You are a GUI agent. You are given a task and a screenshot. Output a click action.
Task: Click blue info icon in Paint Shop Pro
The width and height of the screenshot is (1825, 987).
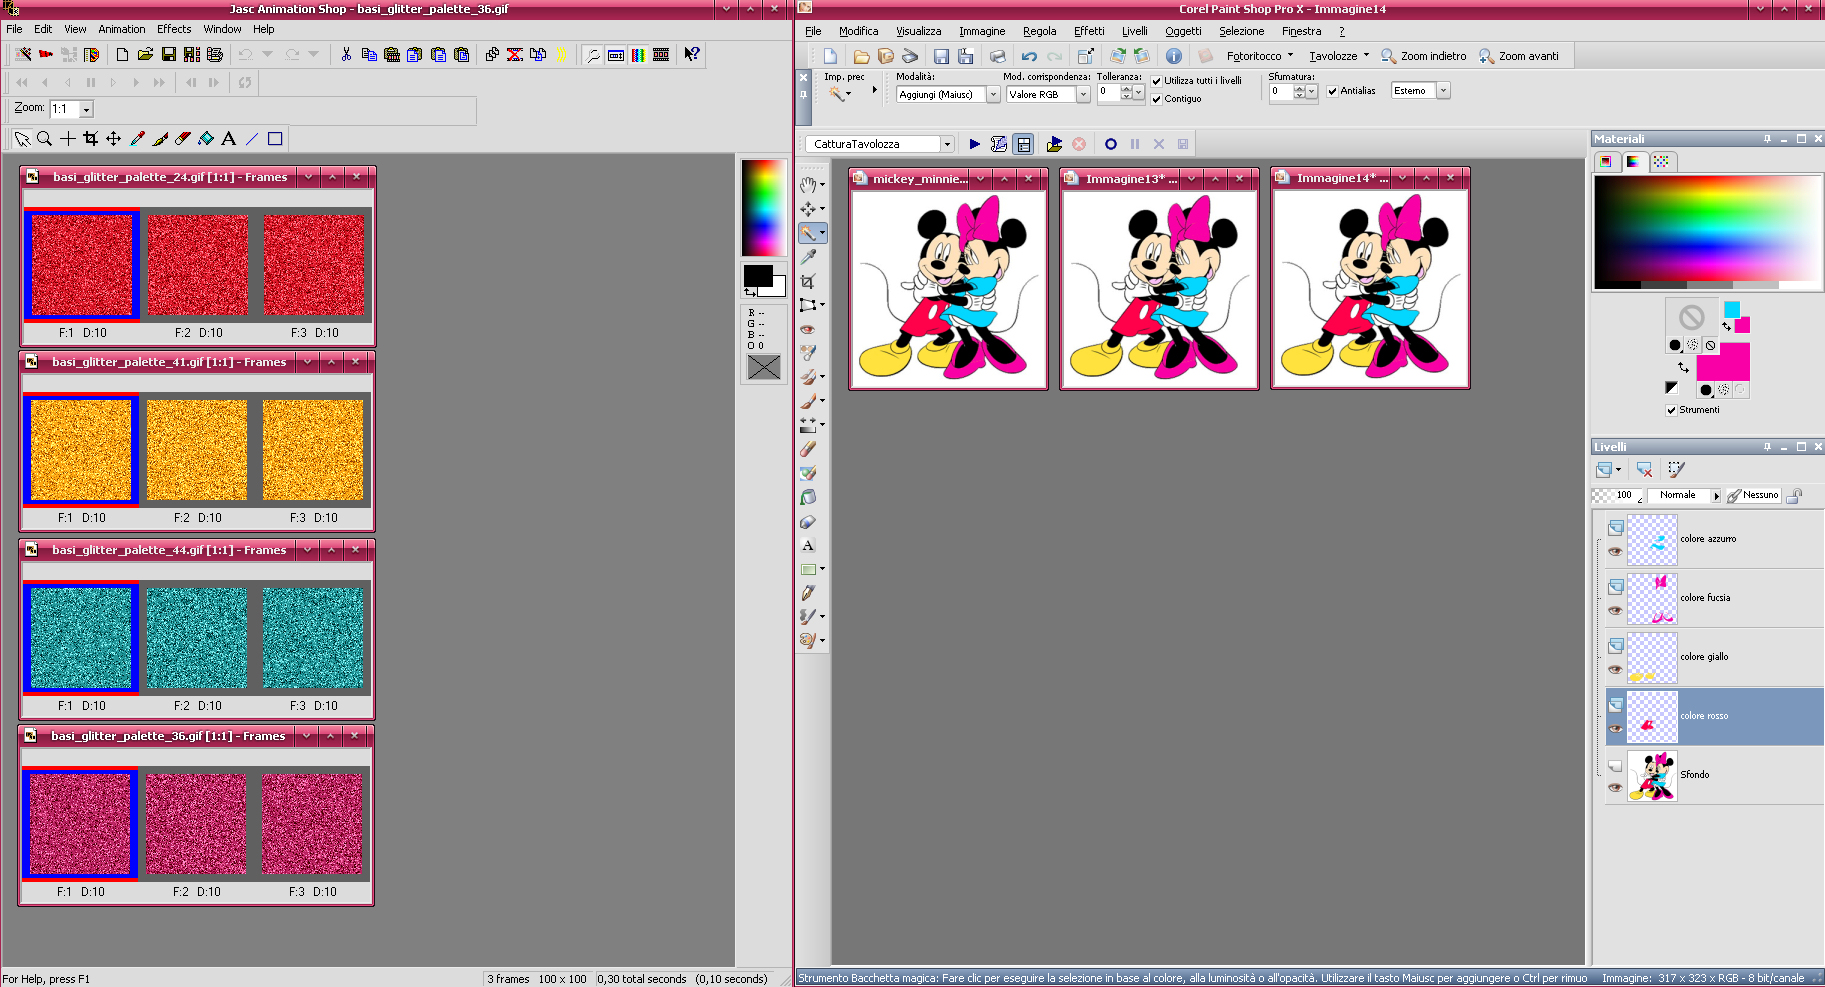(1174, 56)
